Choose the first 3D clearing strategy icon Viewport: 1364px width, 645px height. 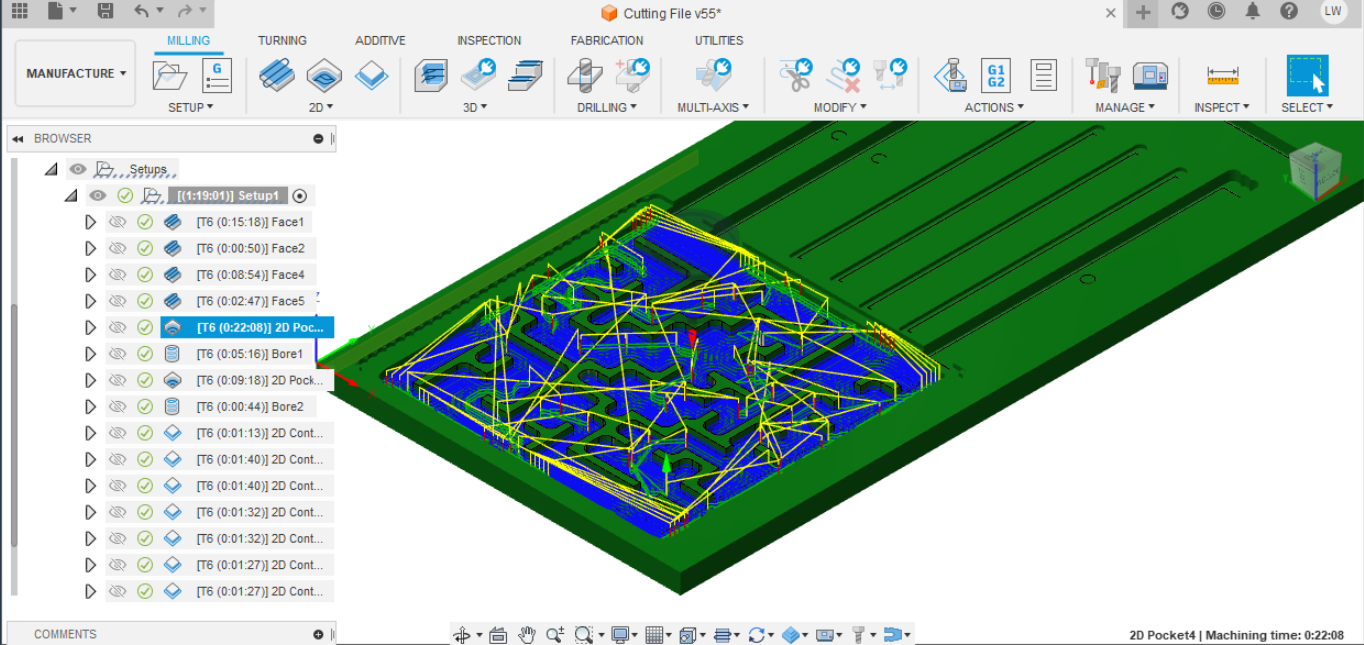(431, 75)
